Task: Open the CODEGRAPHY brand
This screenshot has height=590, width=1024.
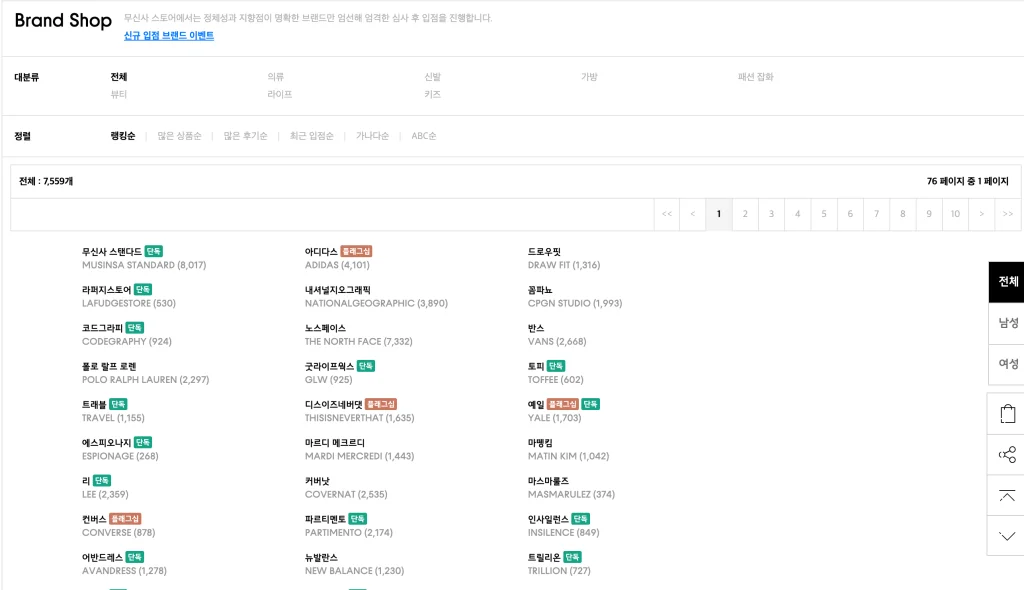Action: coord(127,341)
